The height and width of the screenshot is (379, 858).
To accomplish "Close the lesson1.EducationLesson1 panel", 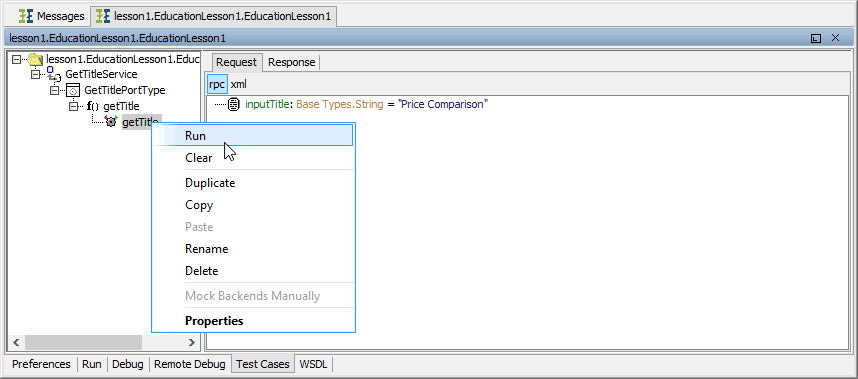I will [x=836, y=38].
